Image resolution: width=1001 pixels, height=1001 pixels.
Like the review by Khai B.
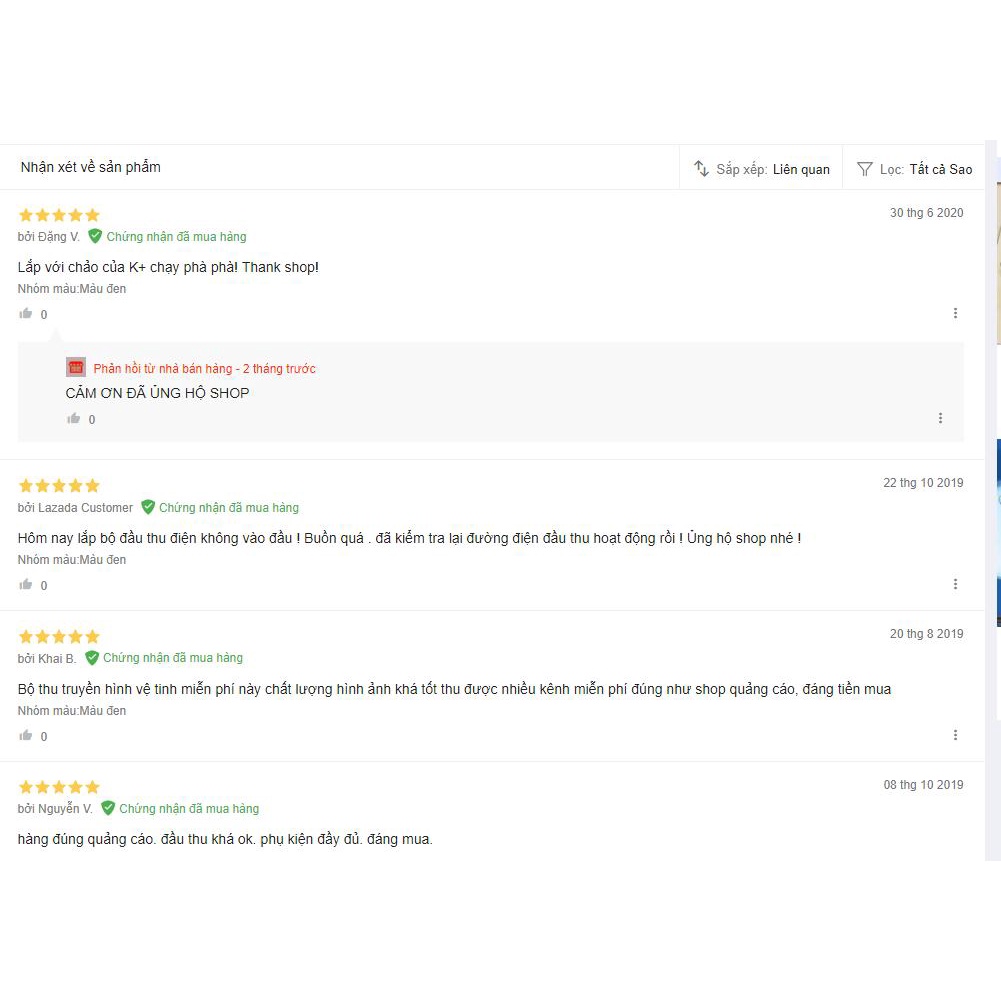[26, 736]
